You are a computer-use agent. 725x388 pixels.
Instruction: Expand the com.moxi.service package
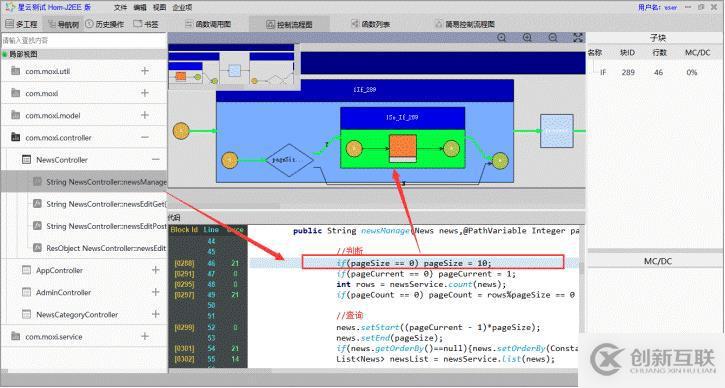pyautogui.click(x=145, y=336)
